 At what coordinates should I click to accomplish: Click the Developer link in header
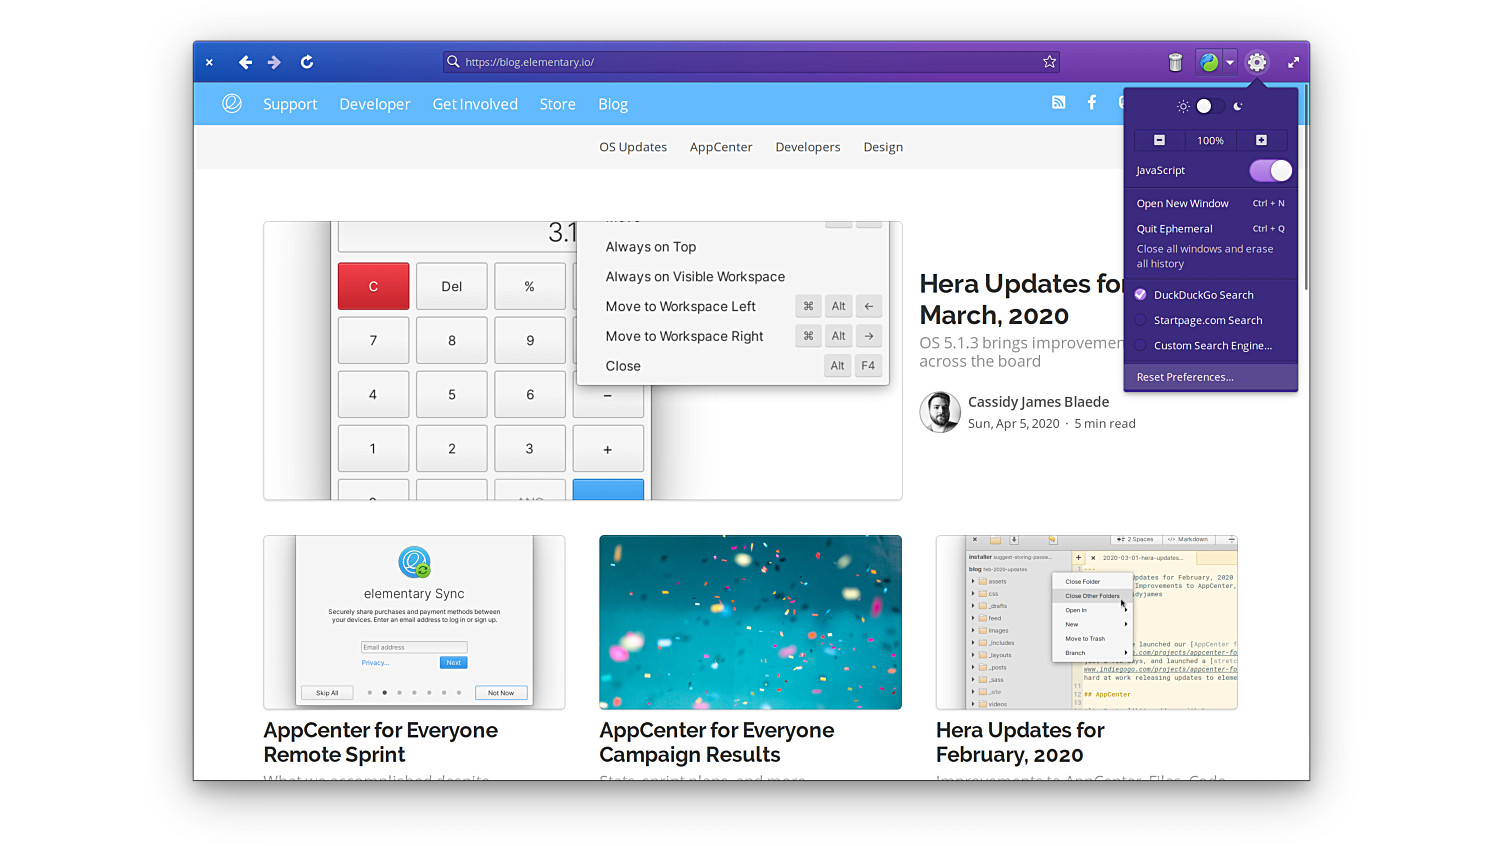tap(375, 104)
